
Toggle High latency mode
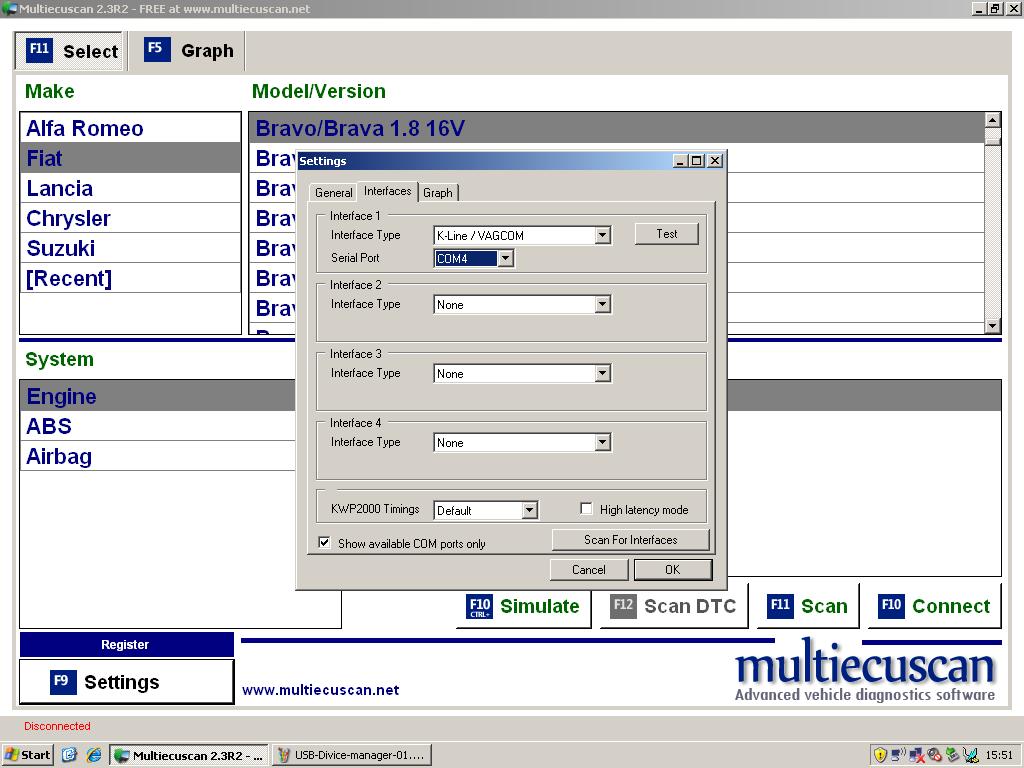click(x=587, y=508)
